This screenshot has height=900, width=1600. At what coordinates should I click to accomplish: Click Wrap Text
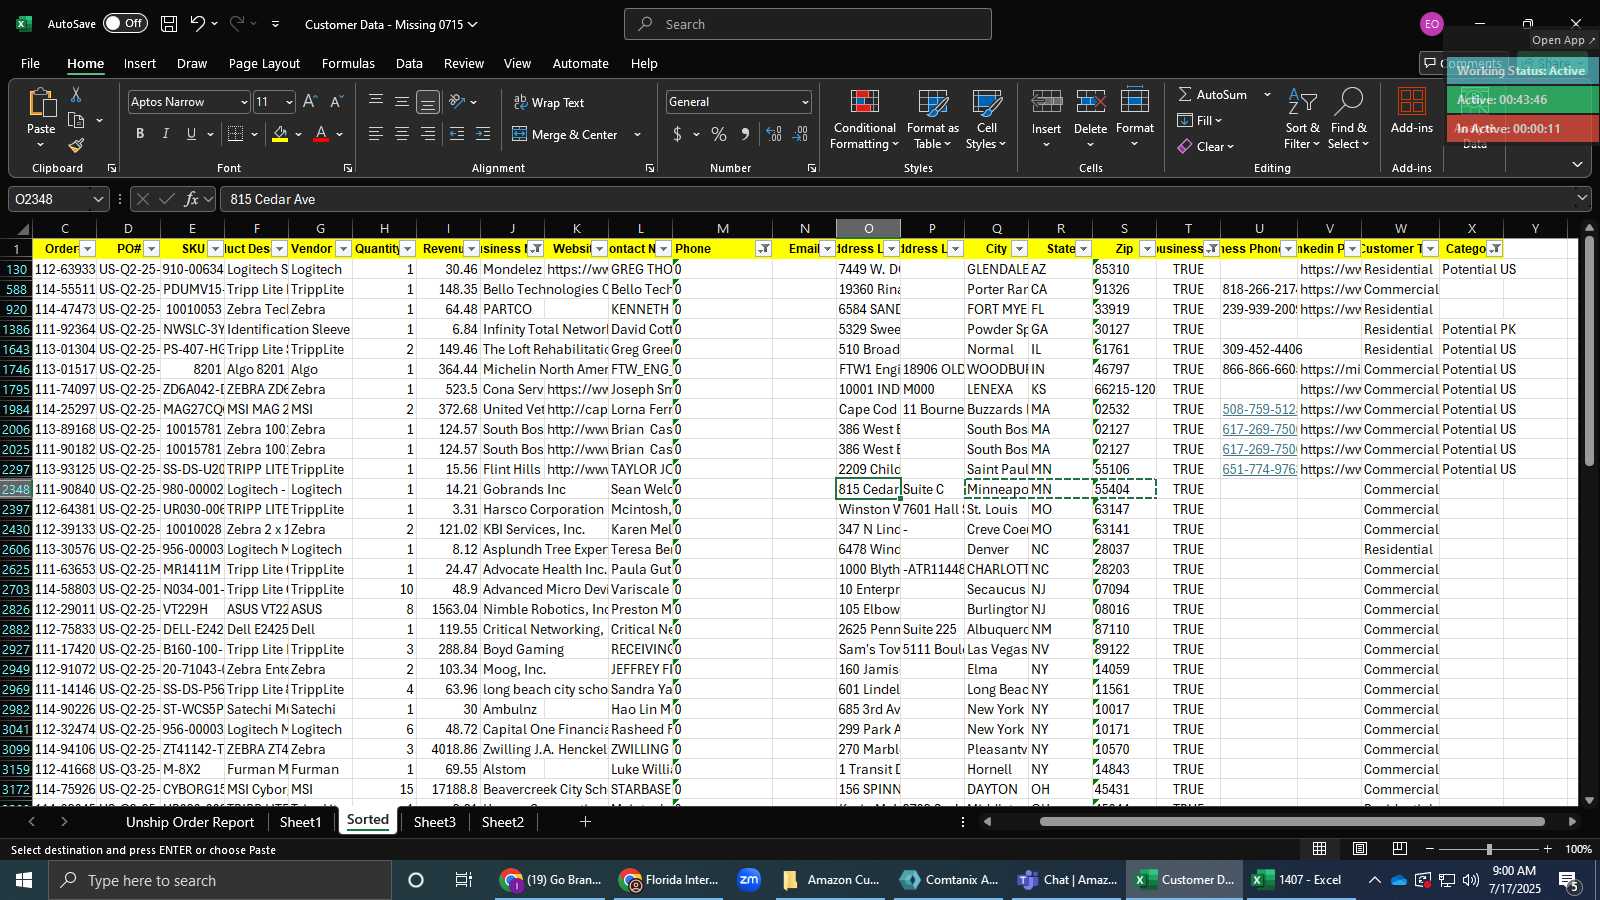549,102
